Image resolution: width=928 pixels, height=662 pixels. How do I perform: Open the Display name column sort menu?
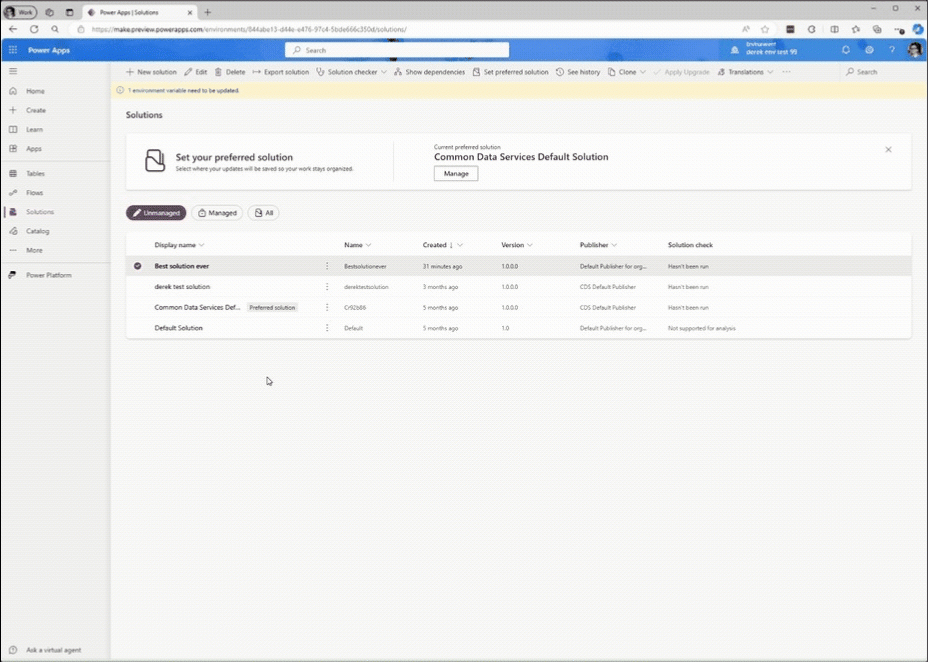tap(179, 245)
